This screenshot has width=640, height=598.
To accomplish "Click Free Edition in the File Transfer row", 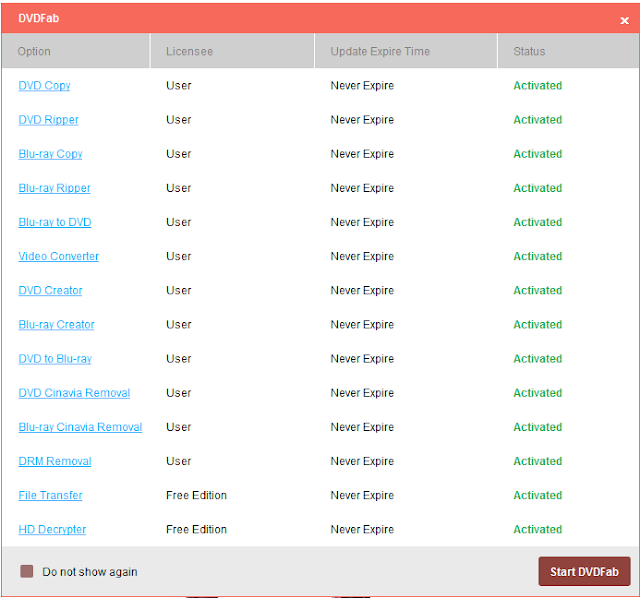I will tap(196, 495).
